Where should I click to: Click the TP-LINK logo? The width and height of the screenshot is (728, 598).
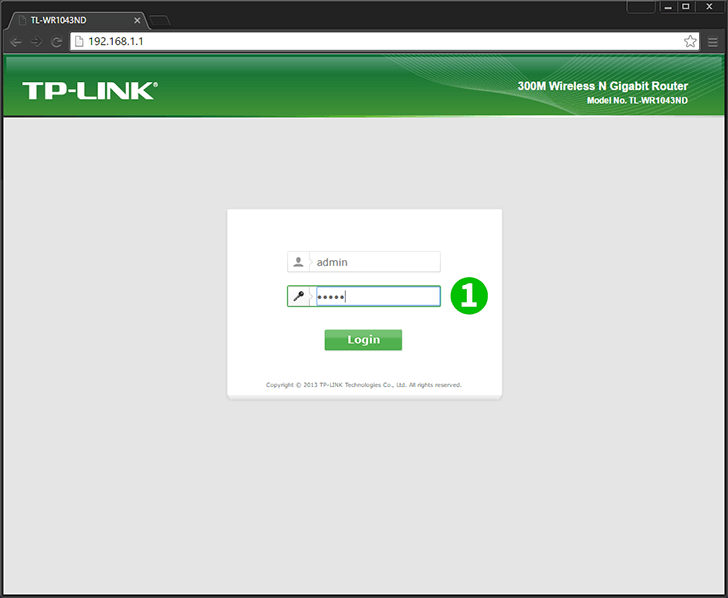point(90,91)
